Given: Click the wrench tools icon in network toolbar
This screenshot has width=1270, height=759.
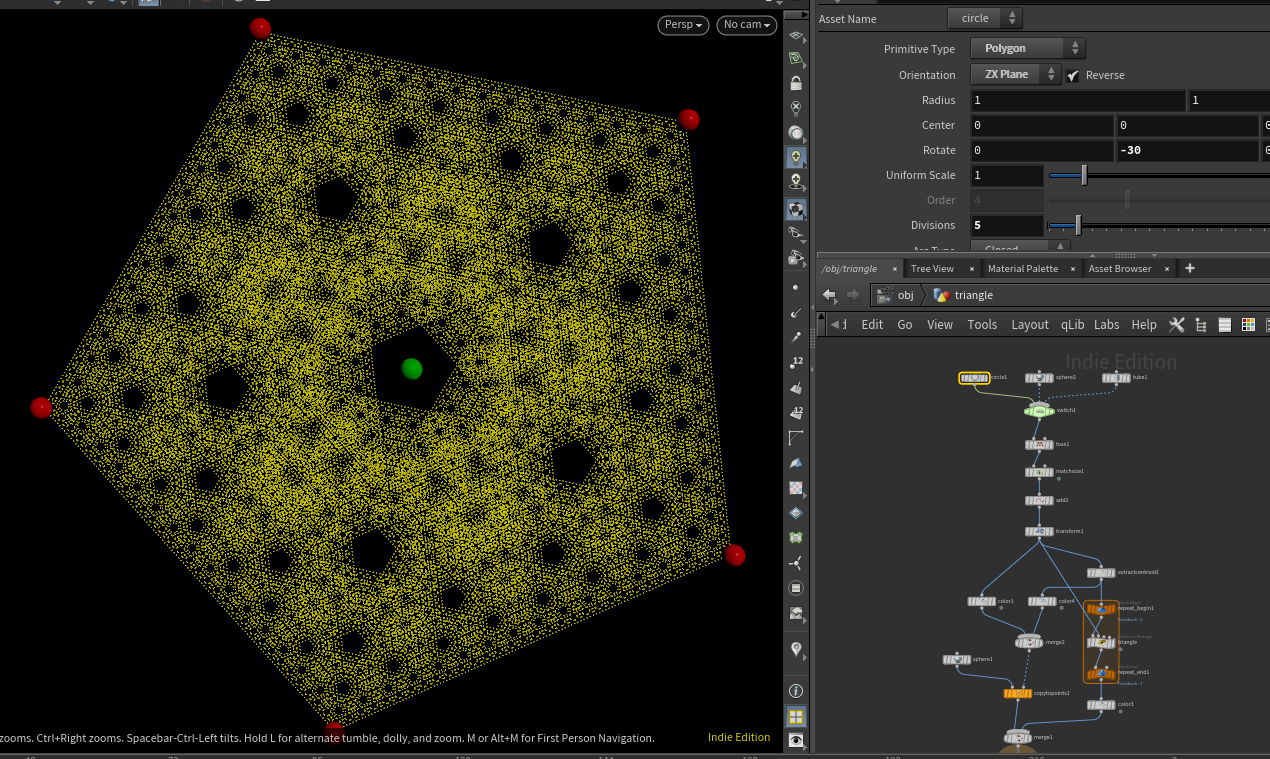Looking at the screenshot, I should coord(1176,325).
